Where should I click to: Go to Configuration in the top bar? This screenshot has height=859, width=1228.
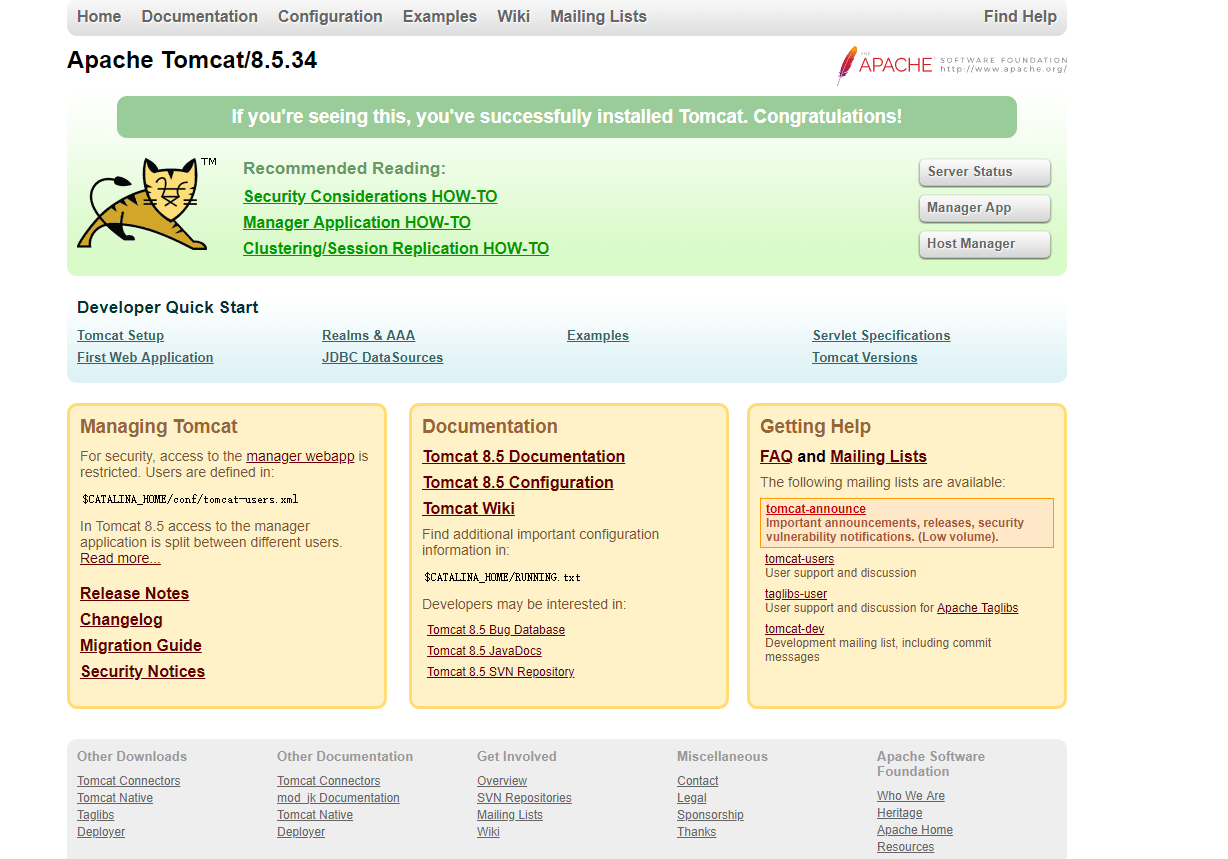(x=330, y=16)
